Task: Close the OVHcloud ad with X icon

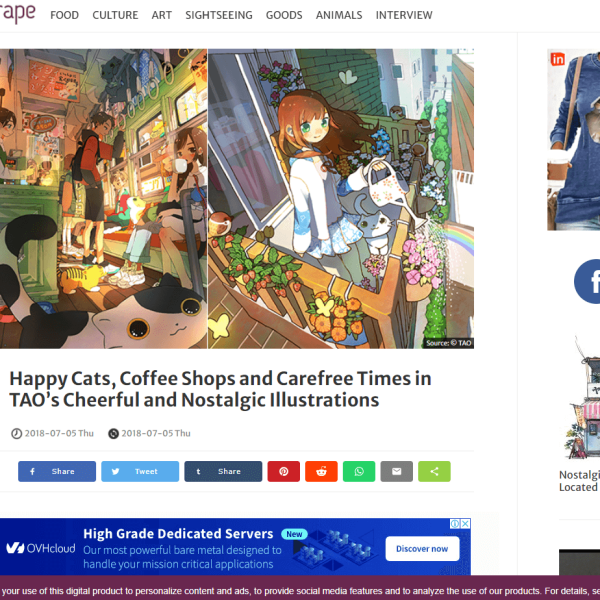Action: tap(465, 524)
